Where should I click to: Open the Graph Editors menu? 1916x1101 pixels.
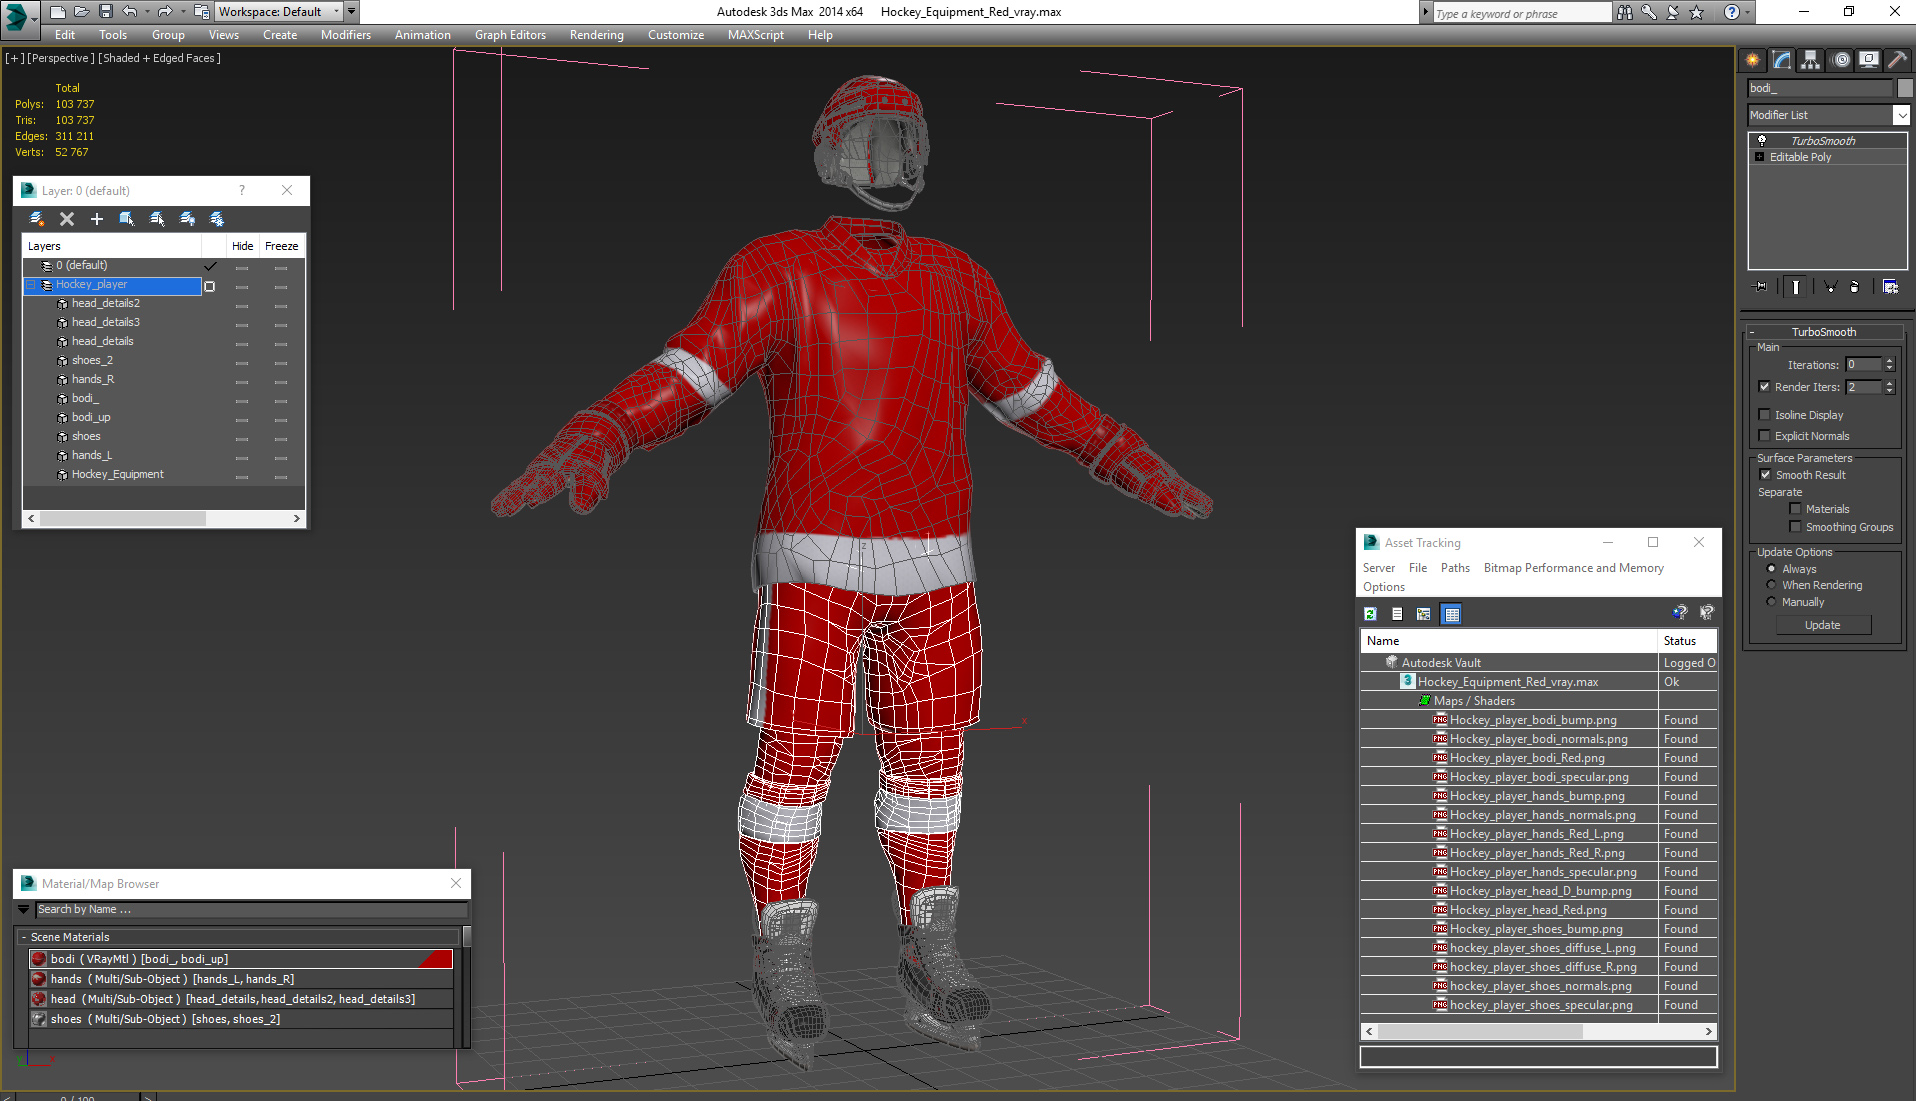[x=510, y=35]
